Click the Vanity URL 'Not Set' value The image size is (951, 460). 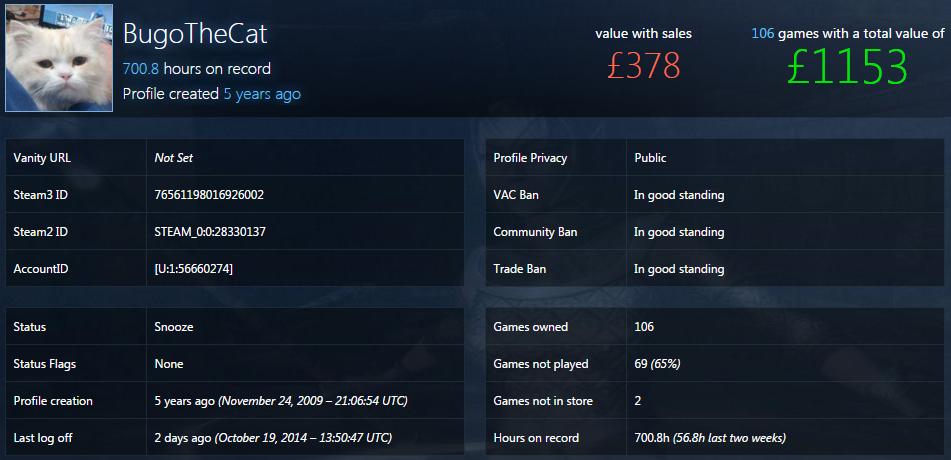[x=173, y=158]
